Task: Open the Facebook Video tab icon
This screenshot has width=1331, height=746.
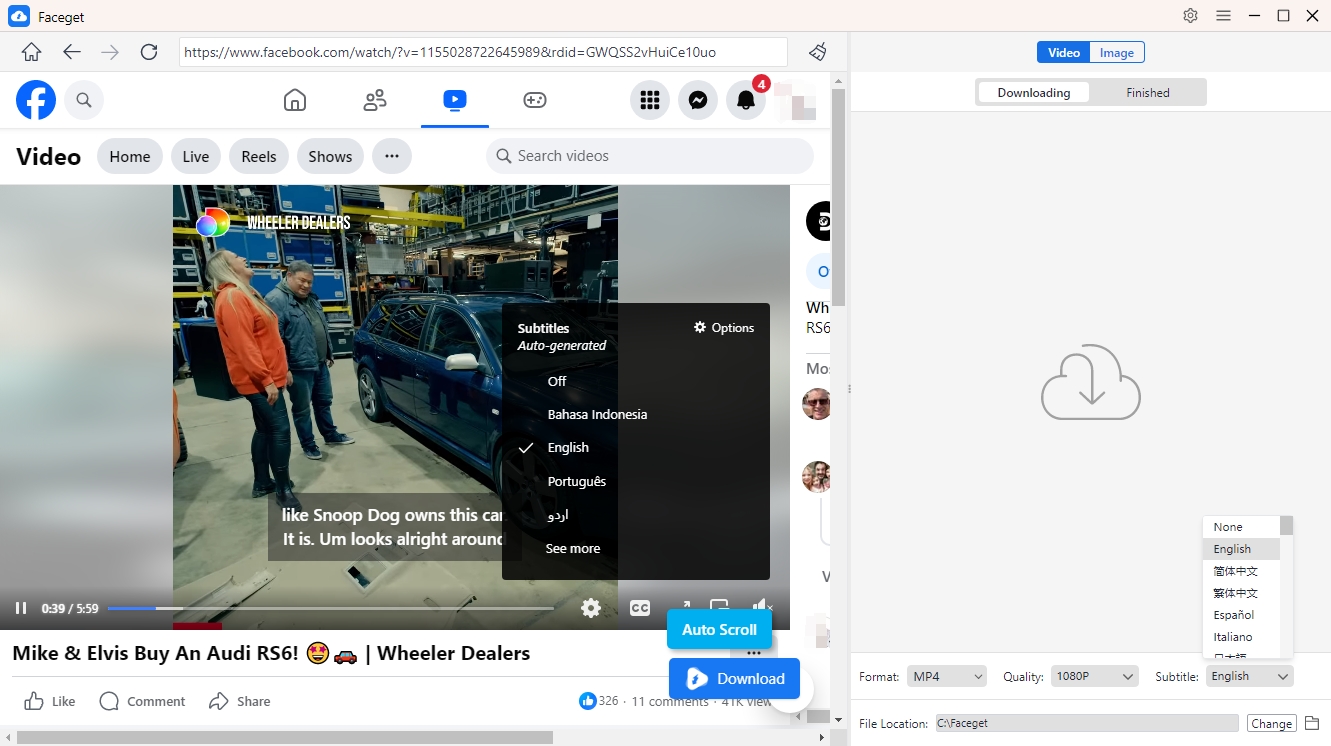Action: (x=455, y=100)
